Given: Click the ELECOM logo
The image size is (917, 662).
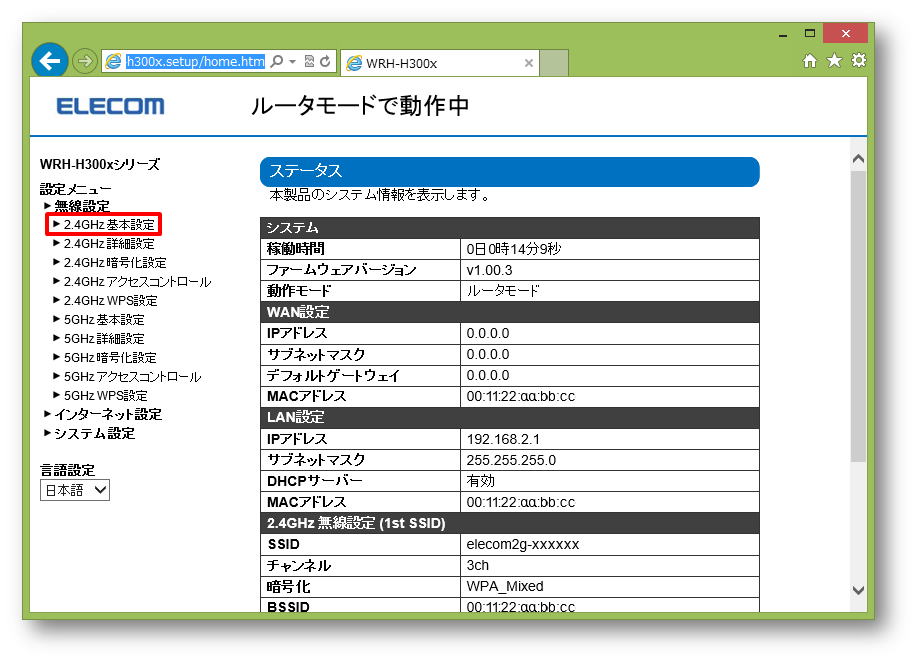Looking at the screenshot, I should [111, 106].
